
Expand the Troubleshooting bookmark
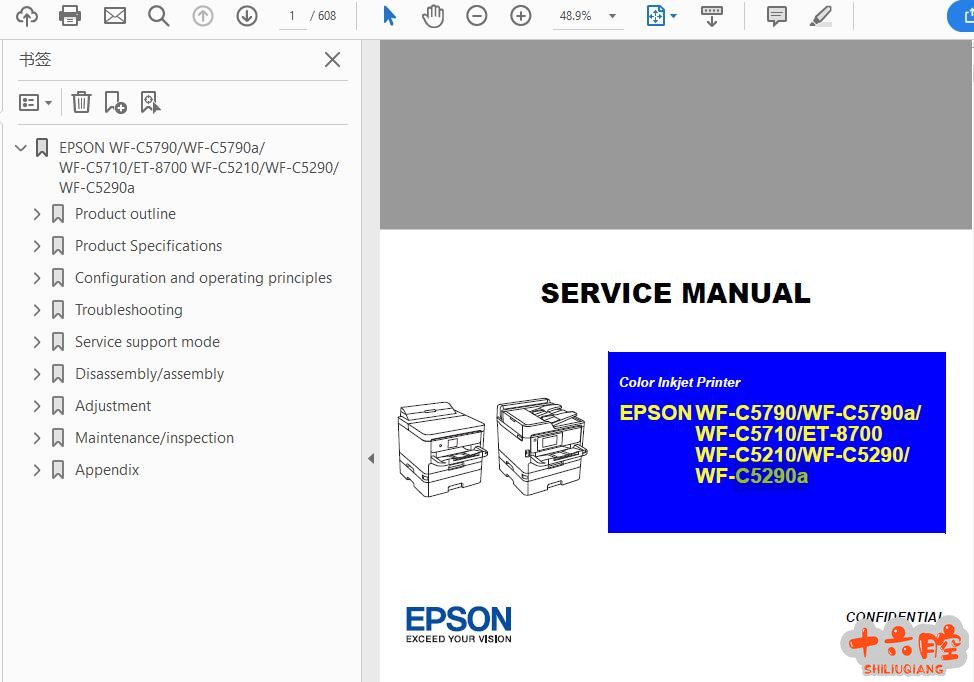pyautogui.click(x=37, y=310)
